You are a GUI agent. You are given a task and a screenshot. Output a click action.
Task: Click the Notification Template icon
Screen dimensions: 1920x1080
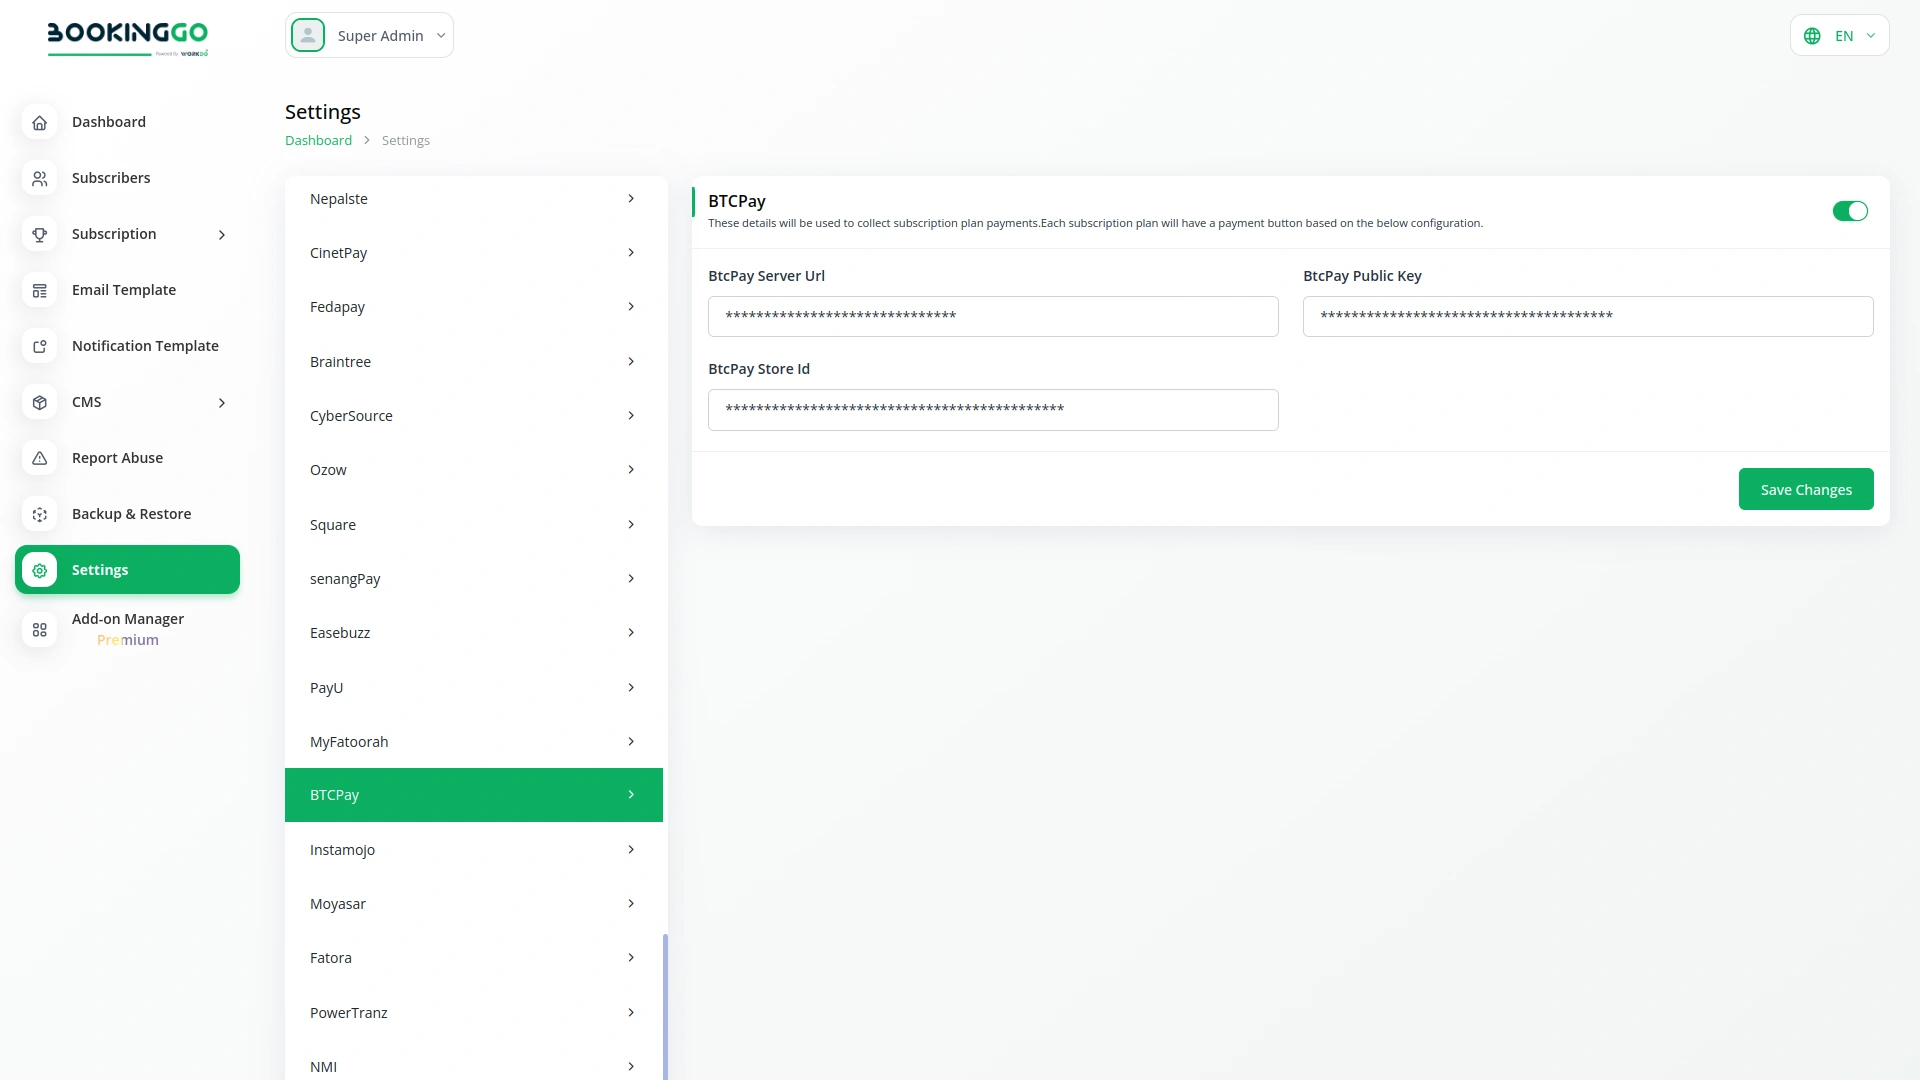[39, 346]
